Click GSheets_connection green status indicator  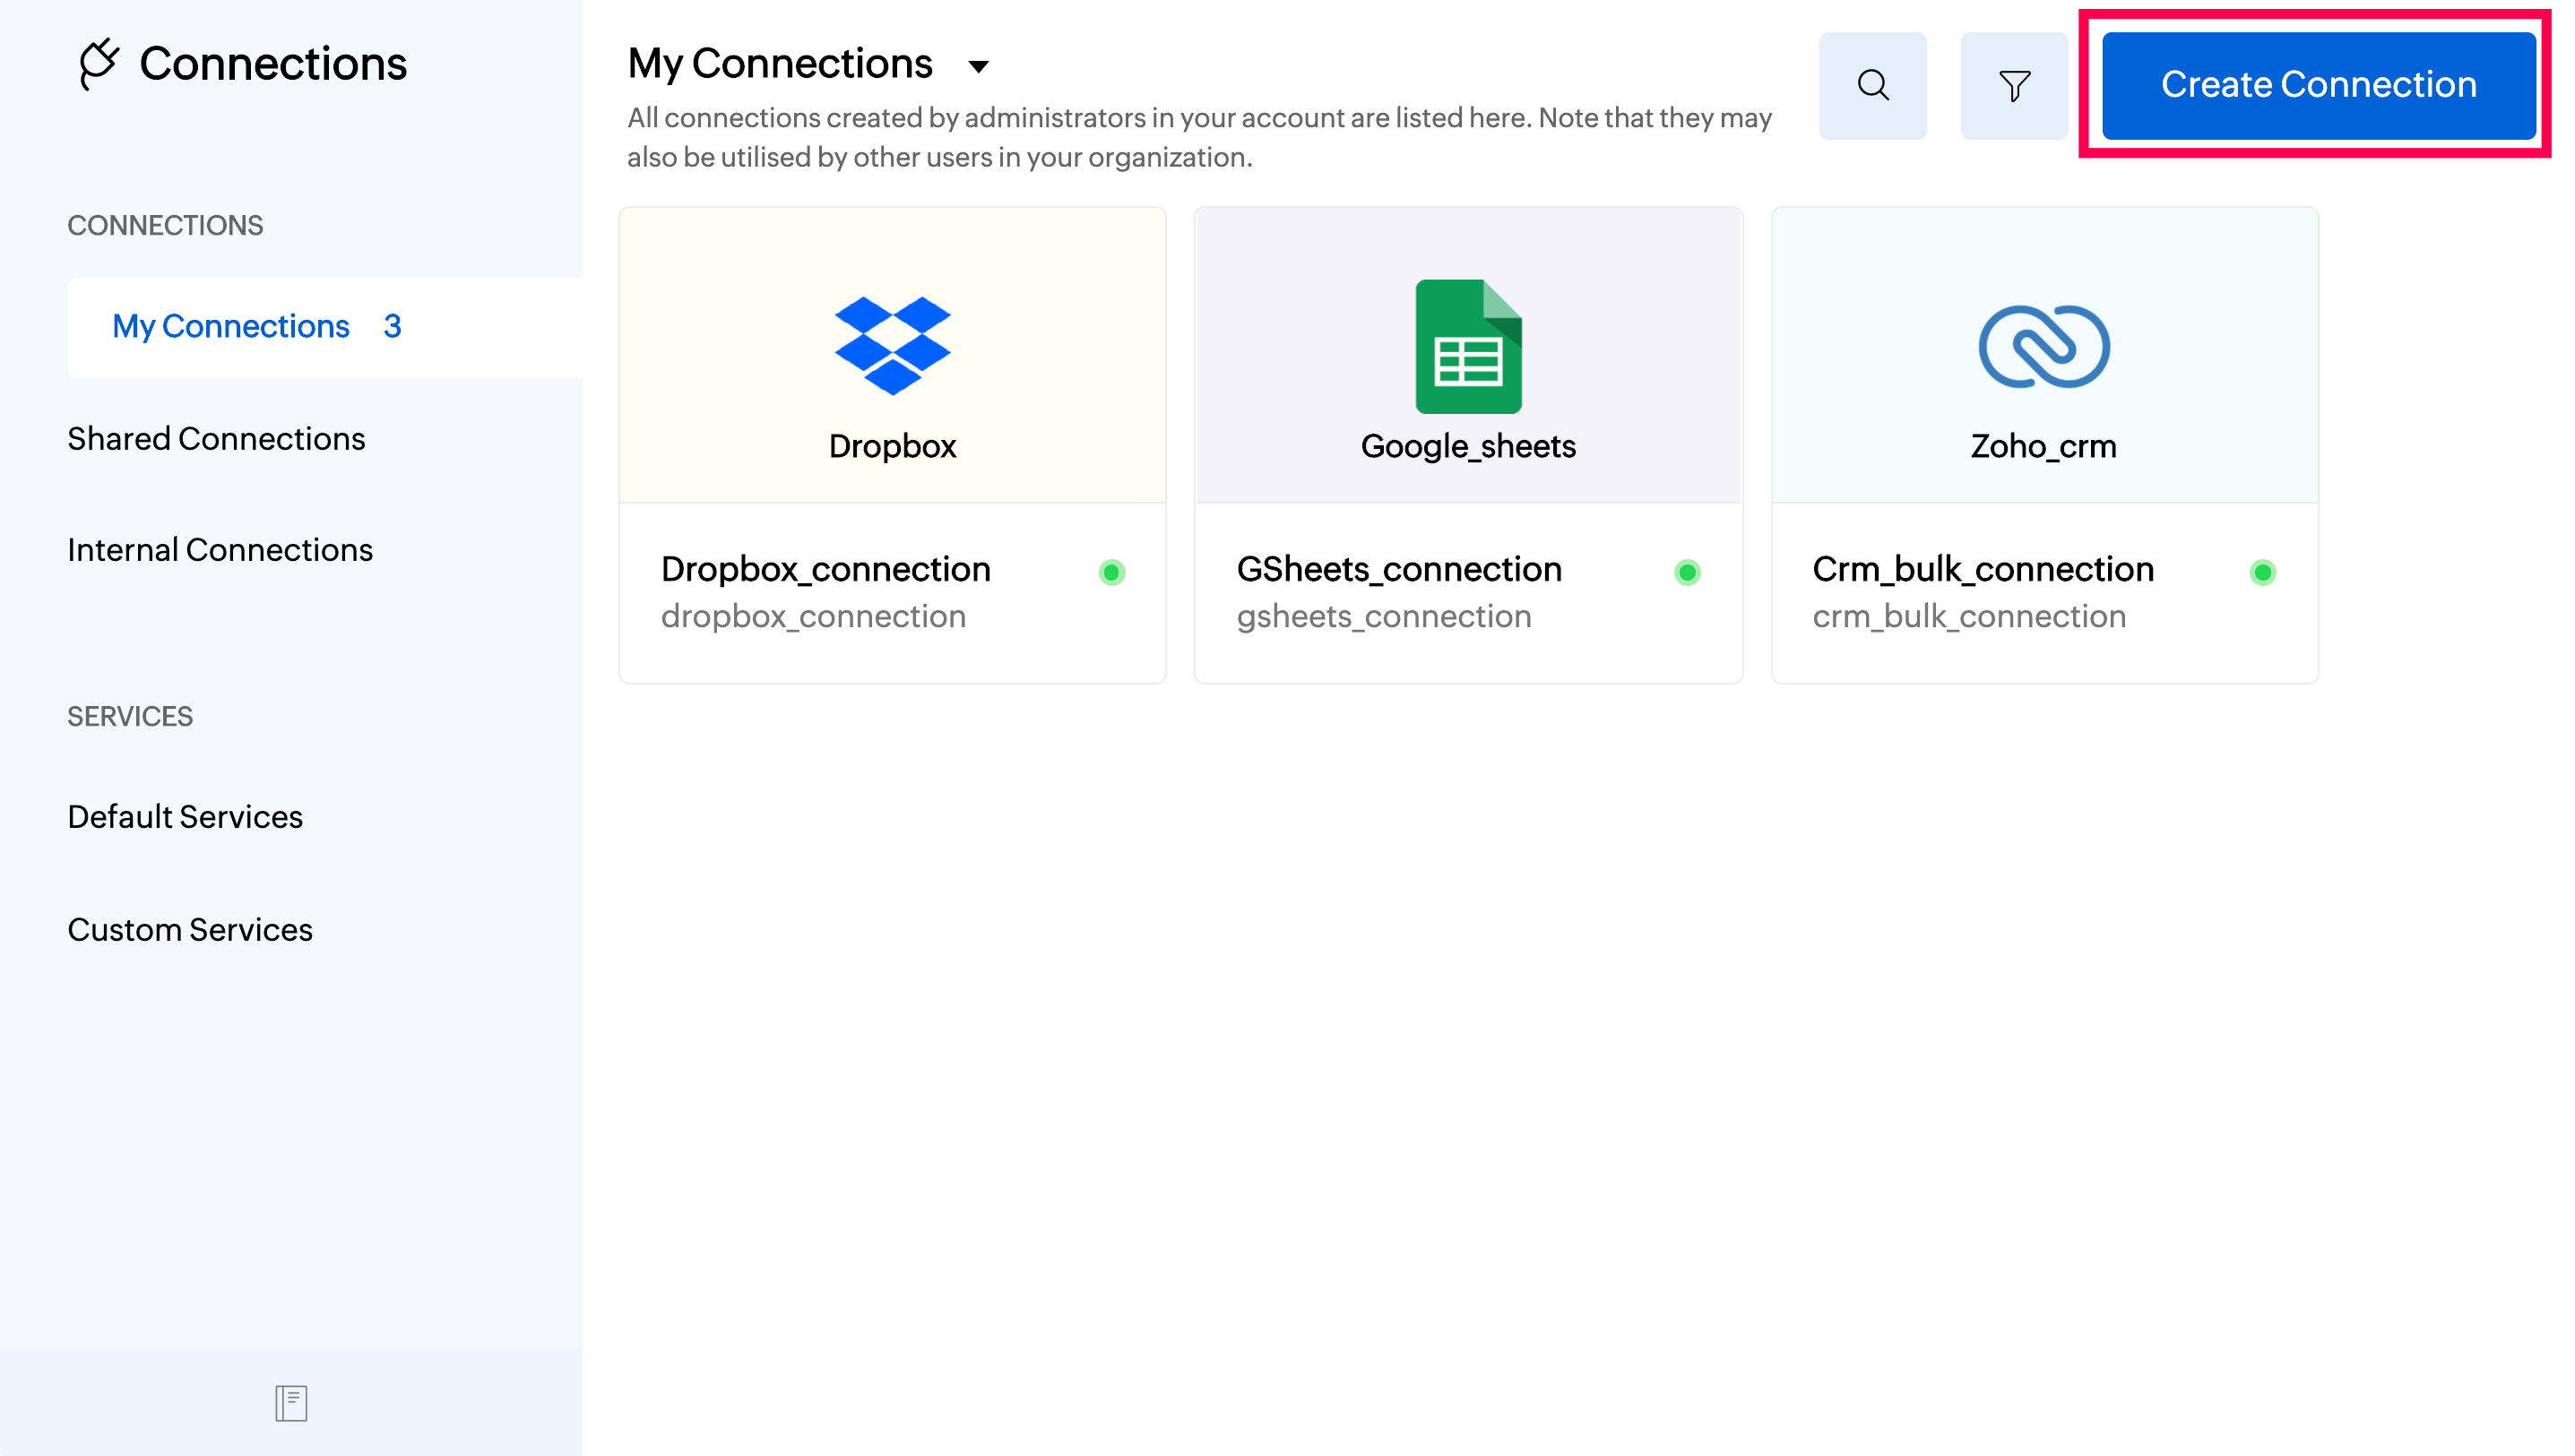point(1687,572)
